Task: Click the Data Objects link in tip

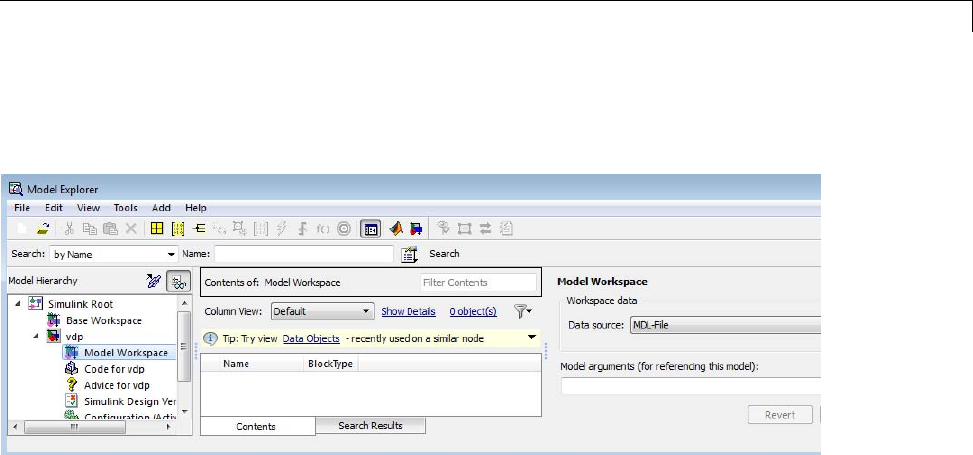Action: click(x=311, y=338)
